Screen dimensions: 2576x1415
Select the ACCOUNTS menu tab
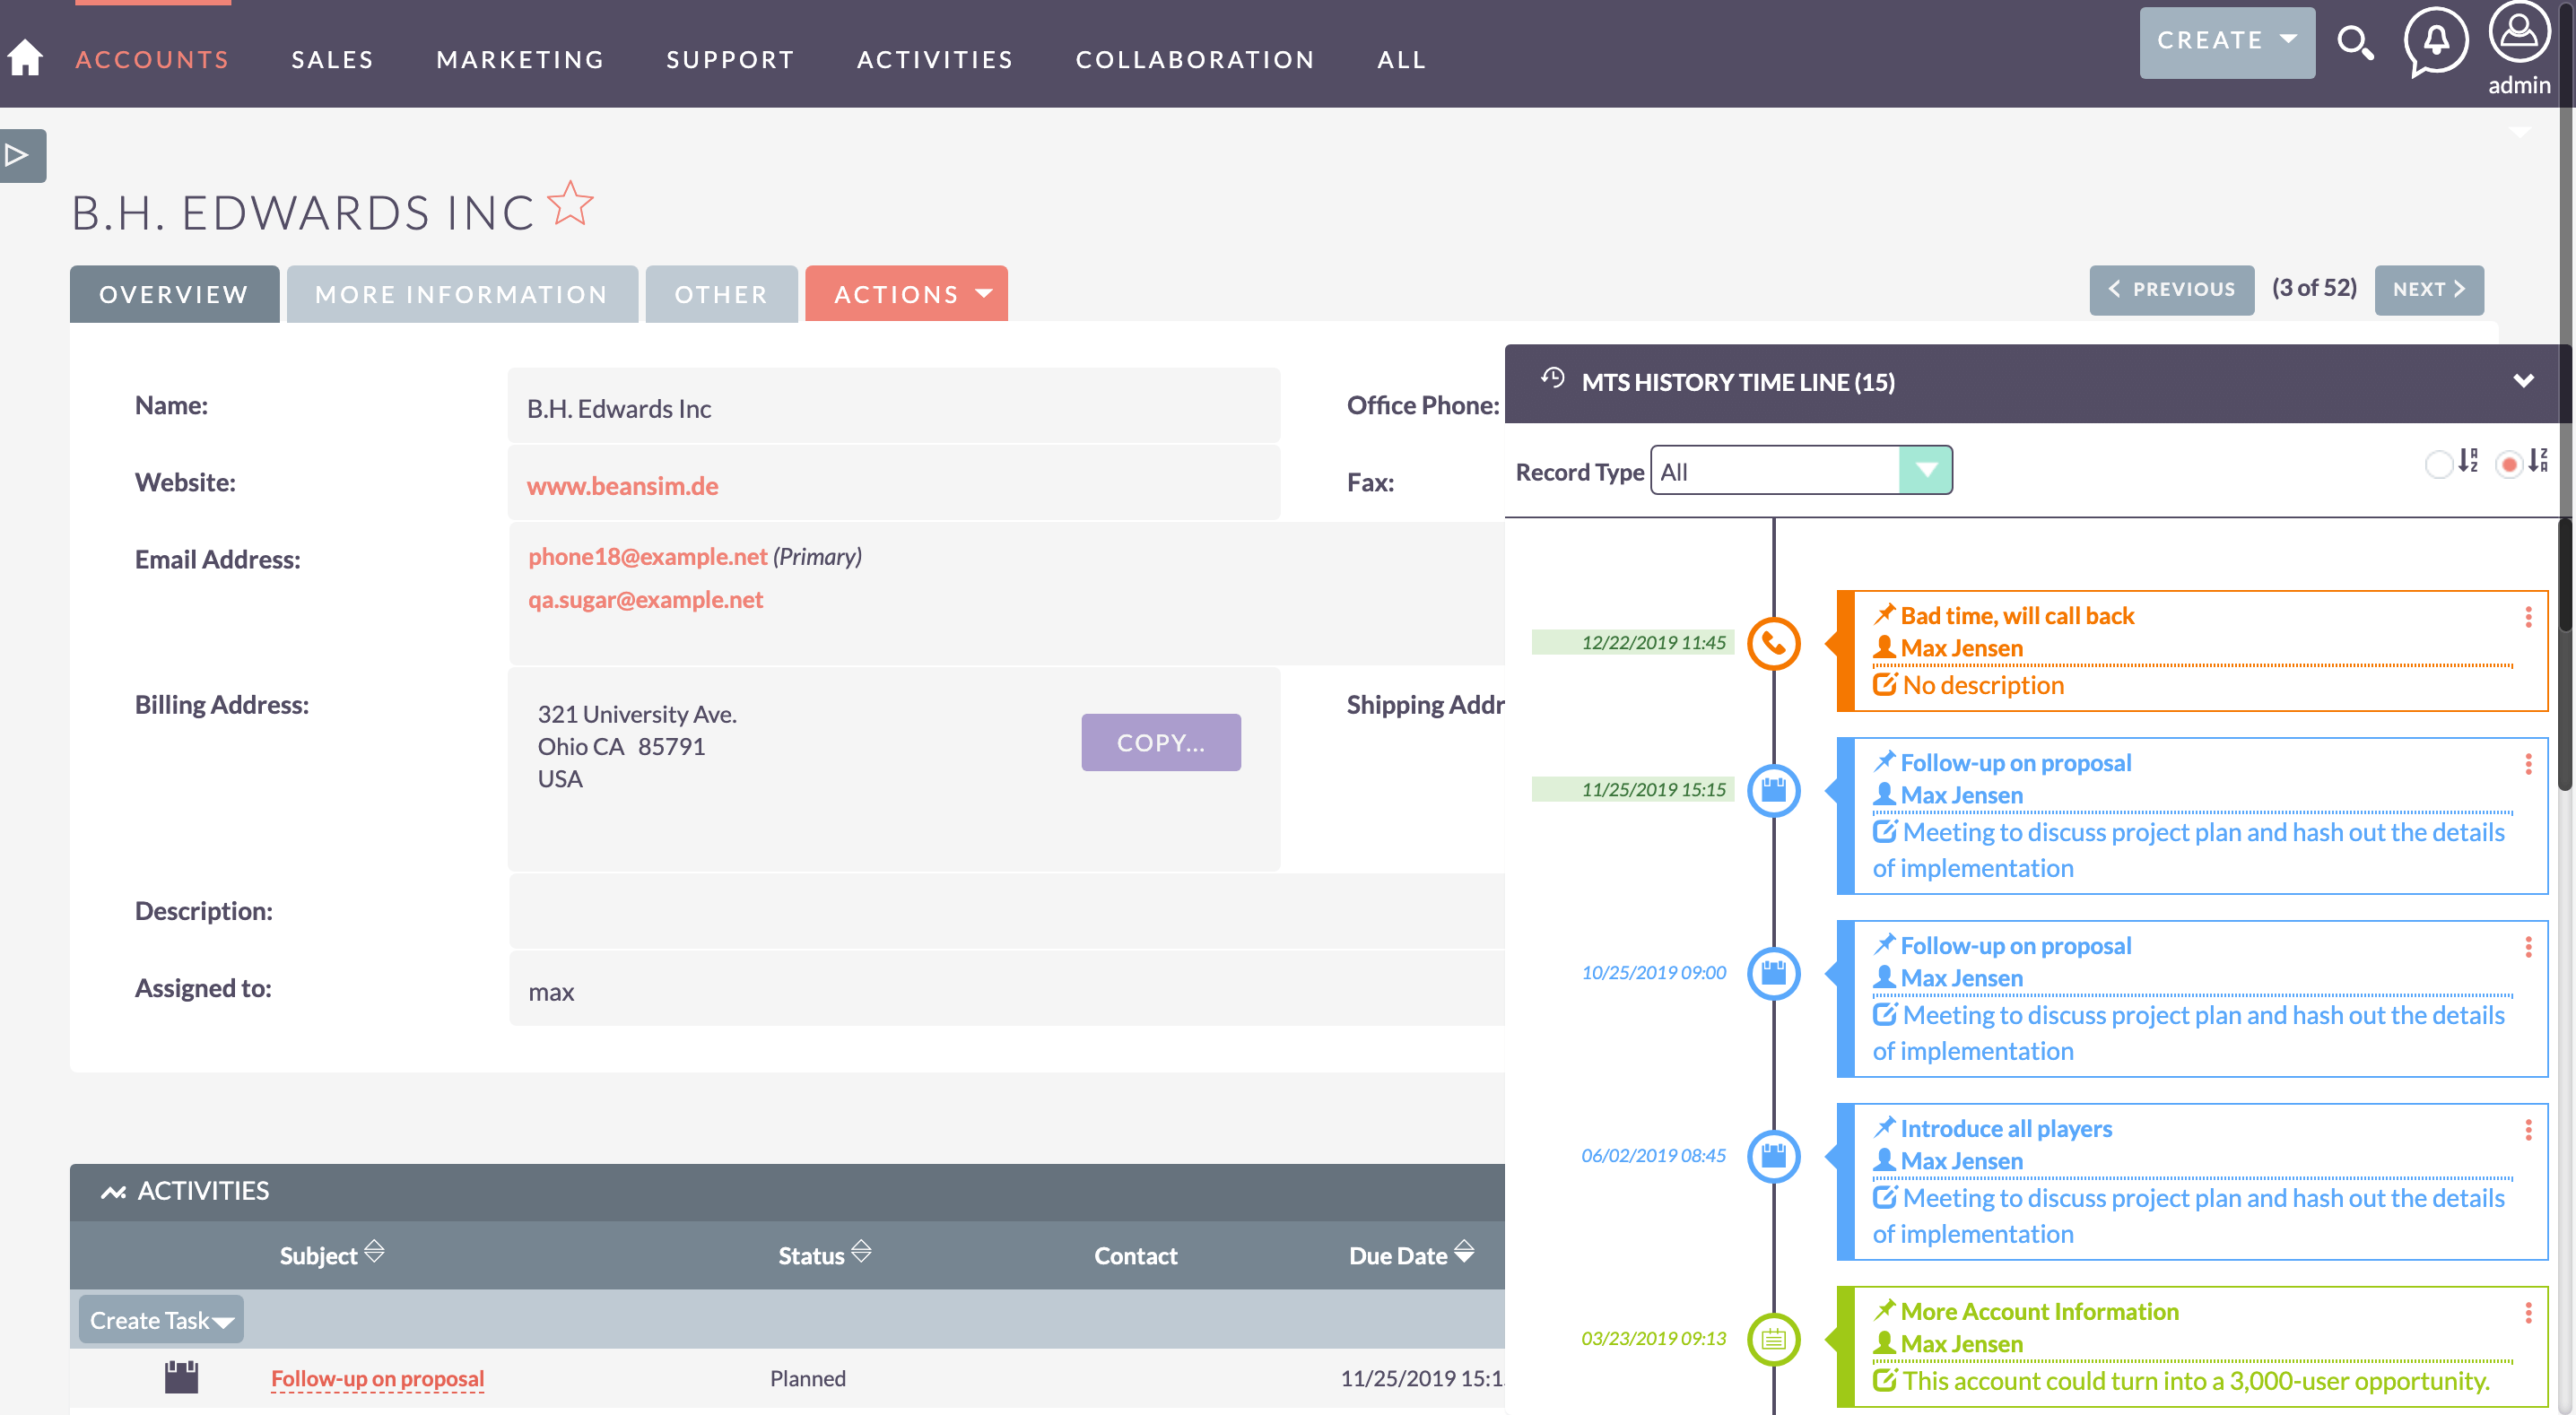[x=153, y=57]
